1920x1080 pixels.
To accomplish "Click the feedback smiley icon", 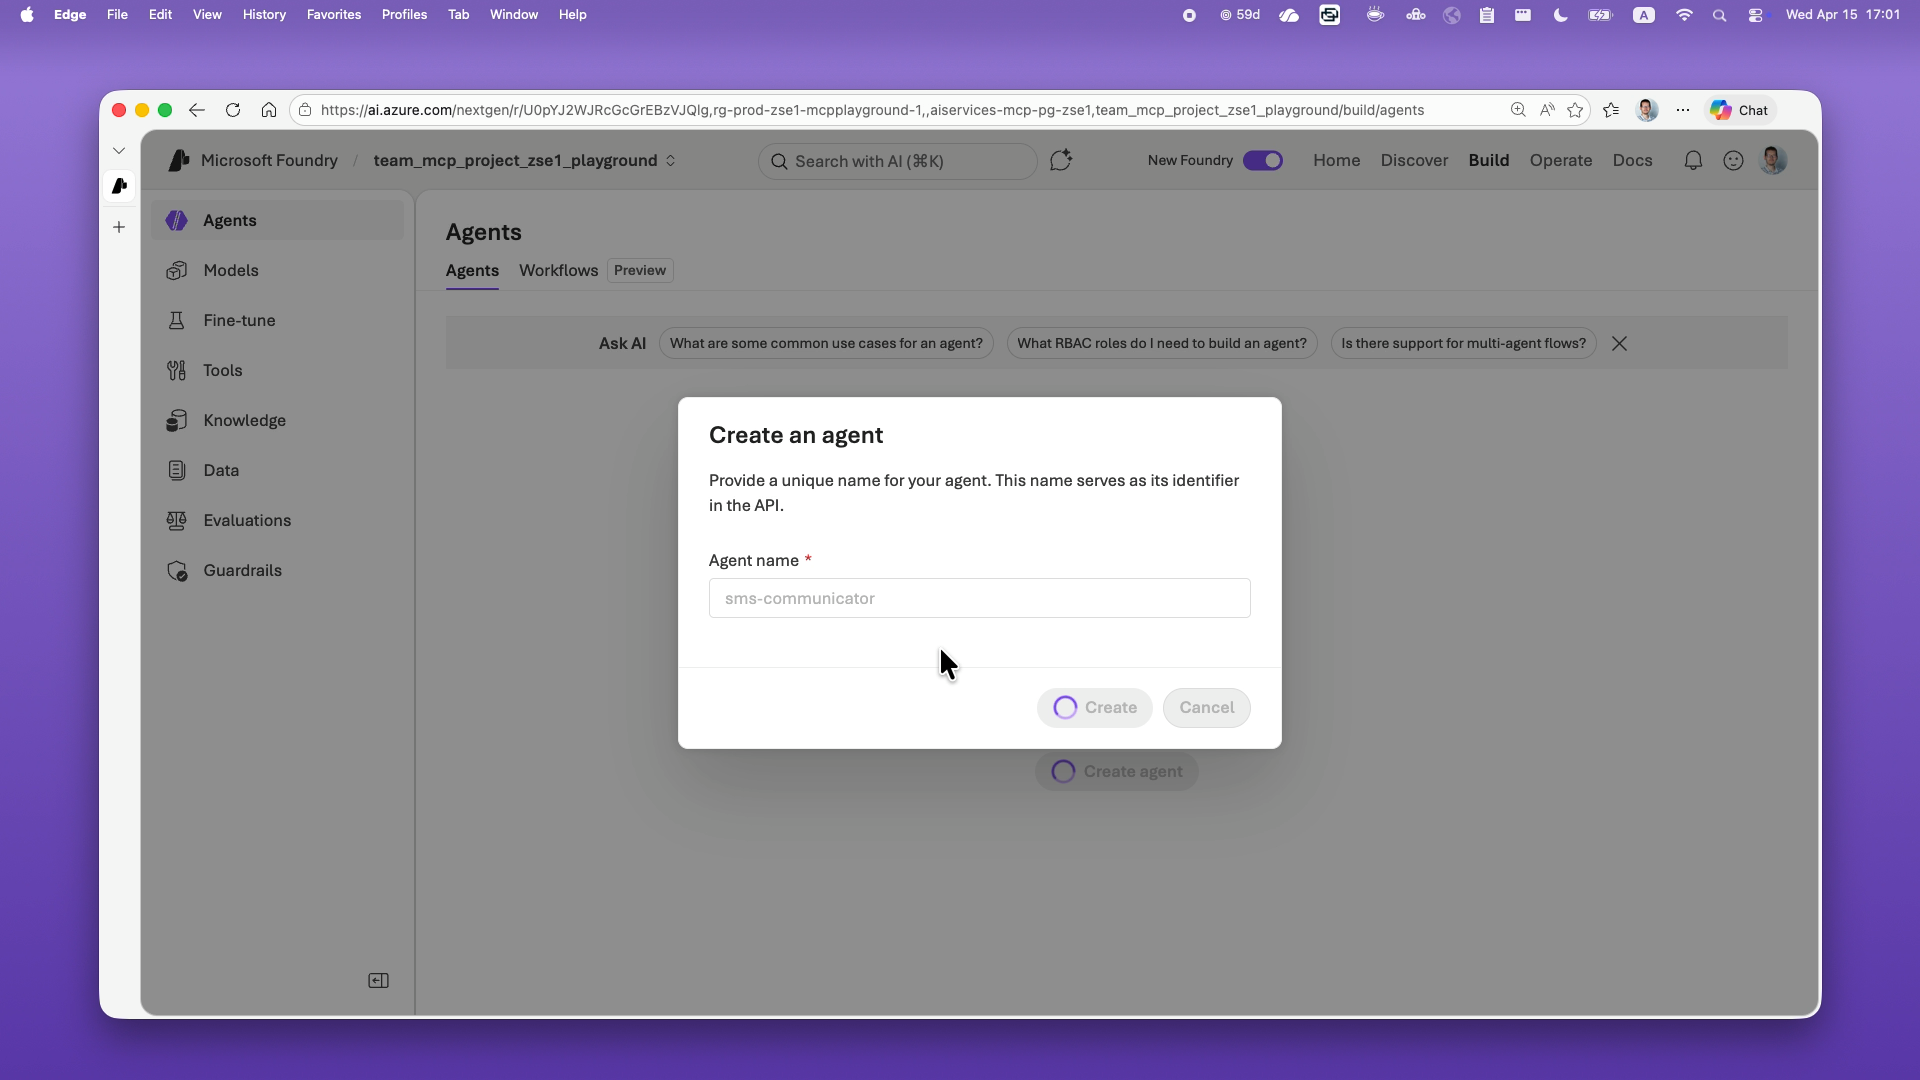I will coord(1733,160).
